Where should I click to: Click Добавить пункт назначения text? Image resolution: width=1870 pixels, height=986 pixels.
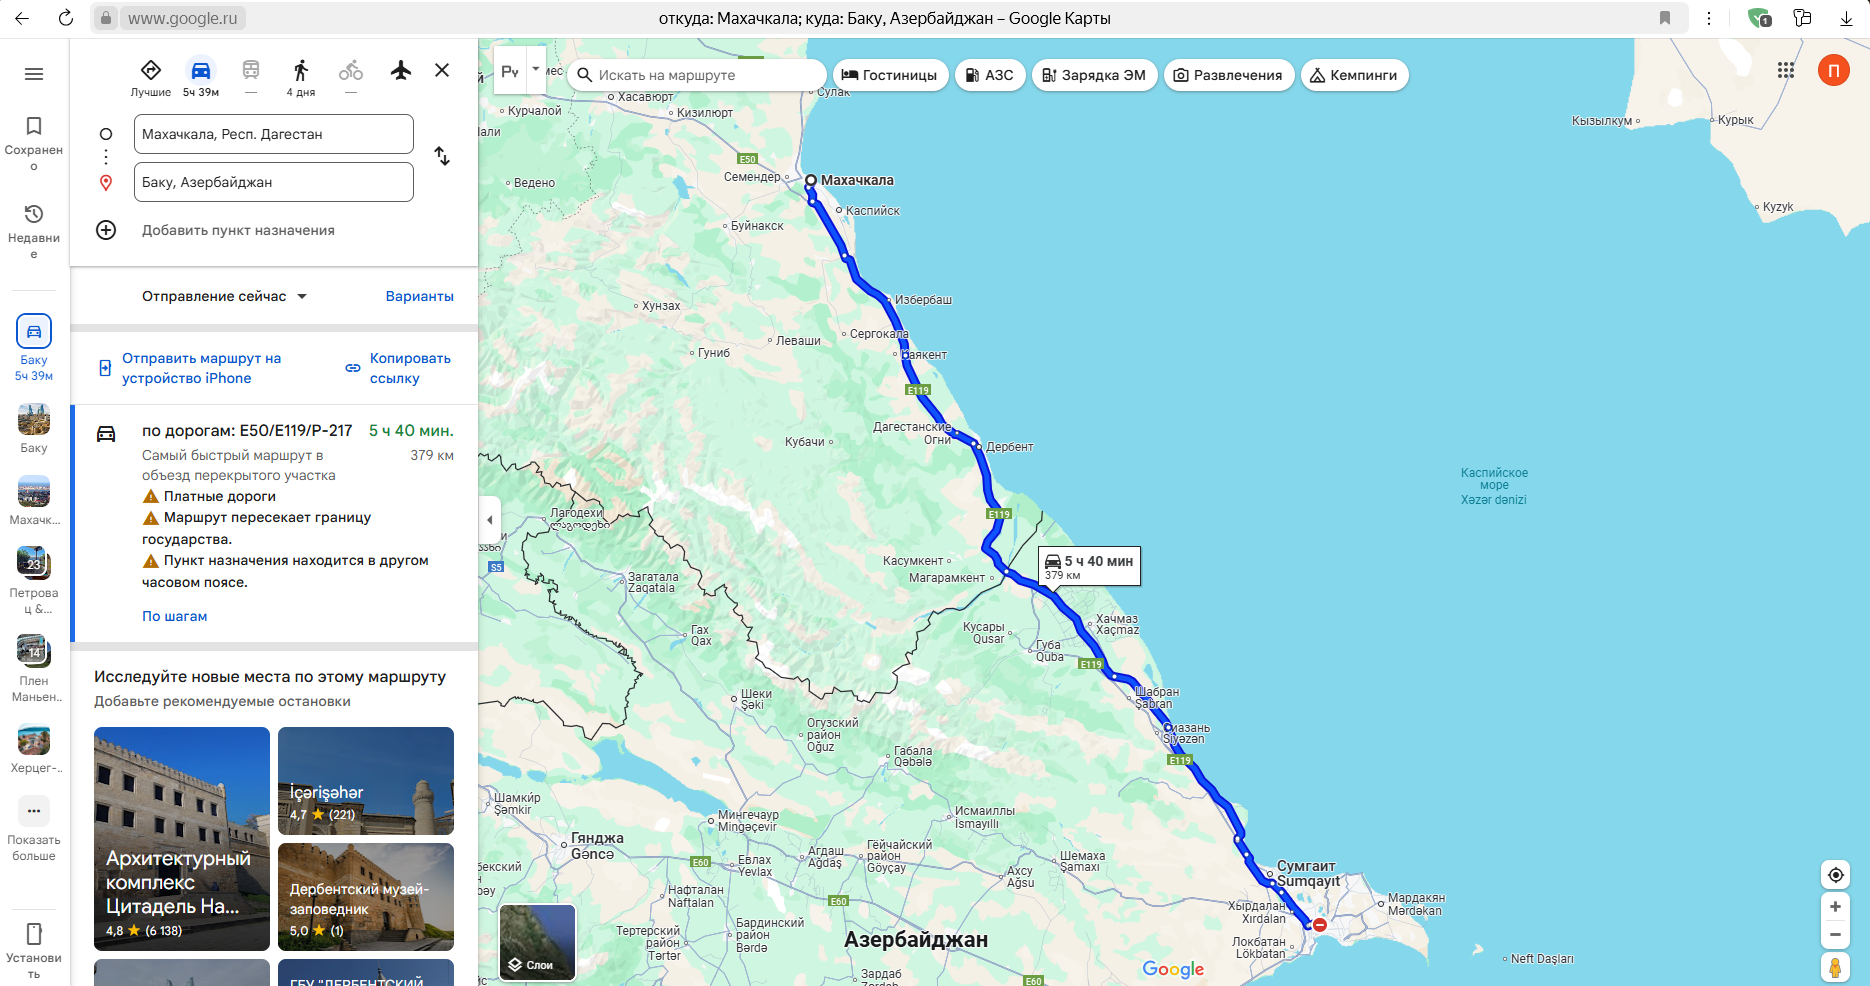click(x=238, y=230)
